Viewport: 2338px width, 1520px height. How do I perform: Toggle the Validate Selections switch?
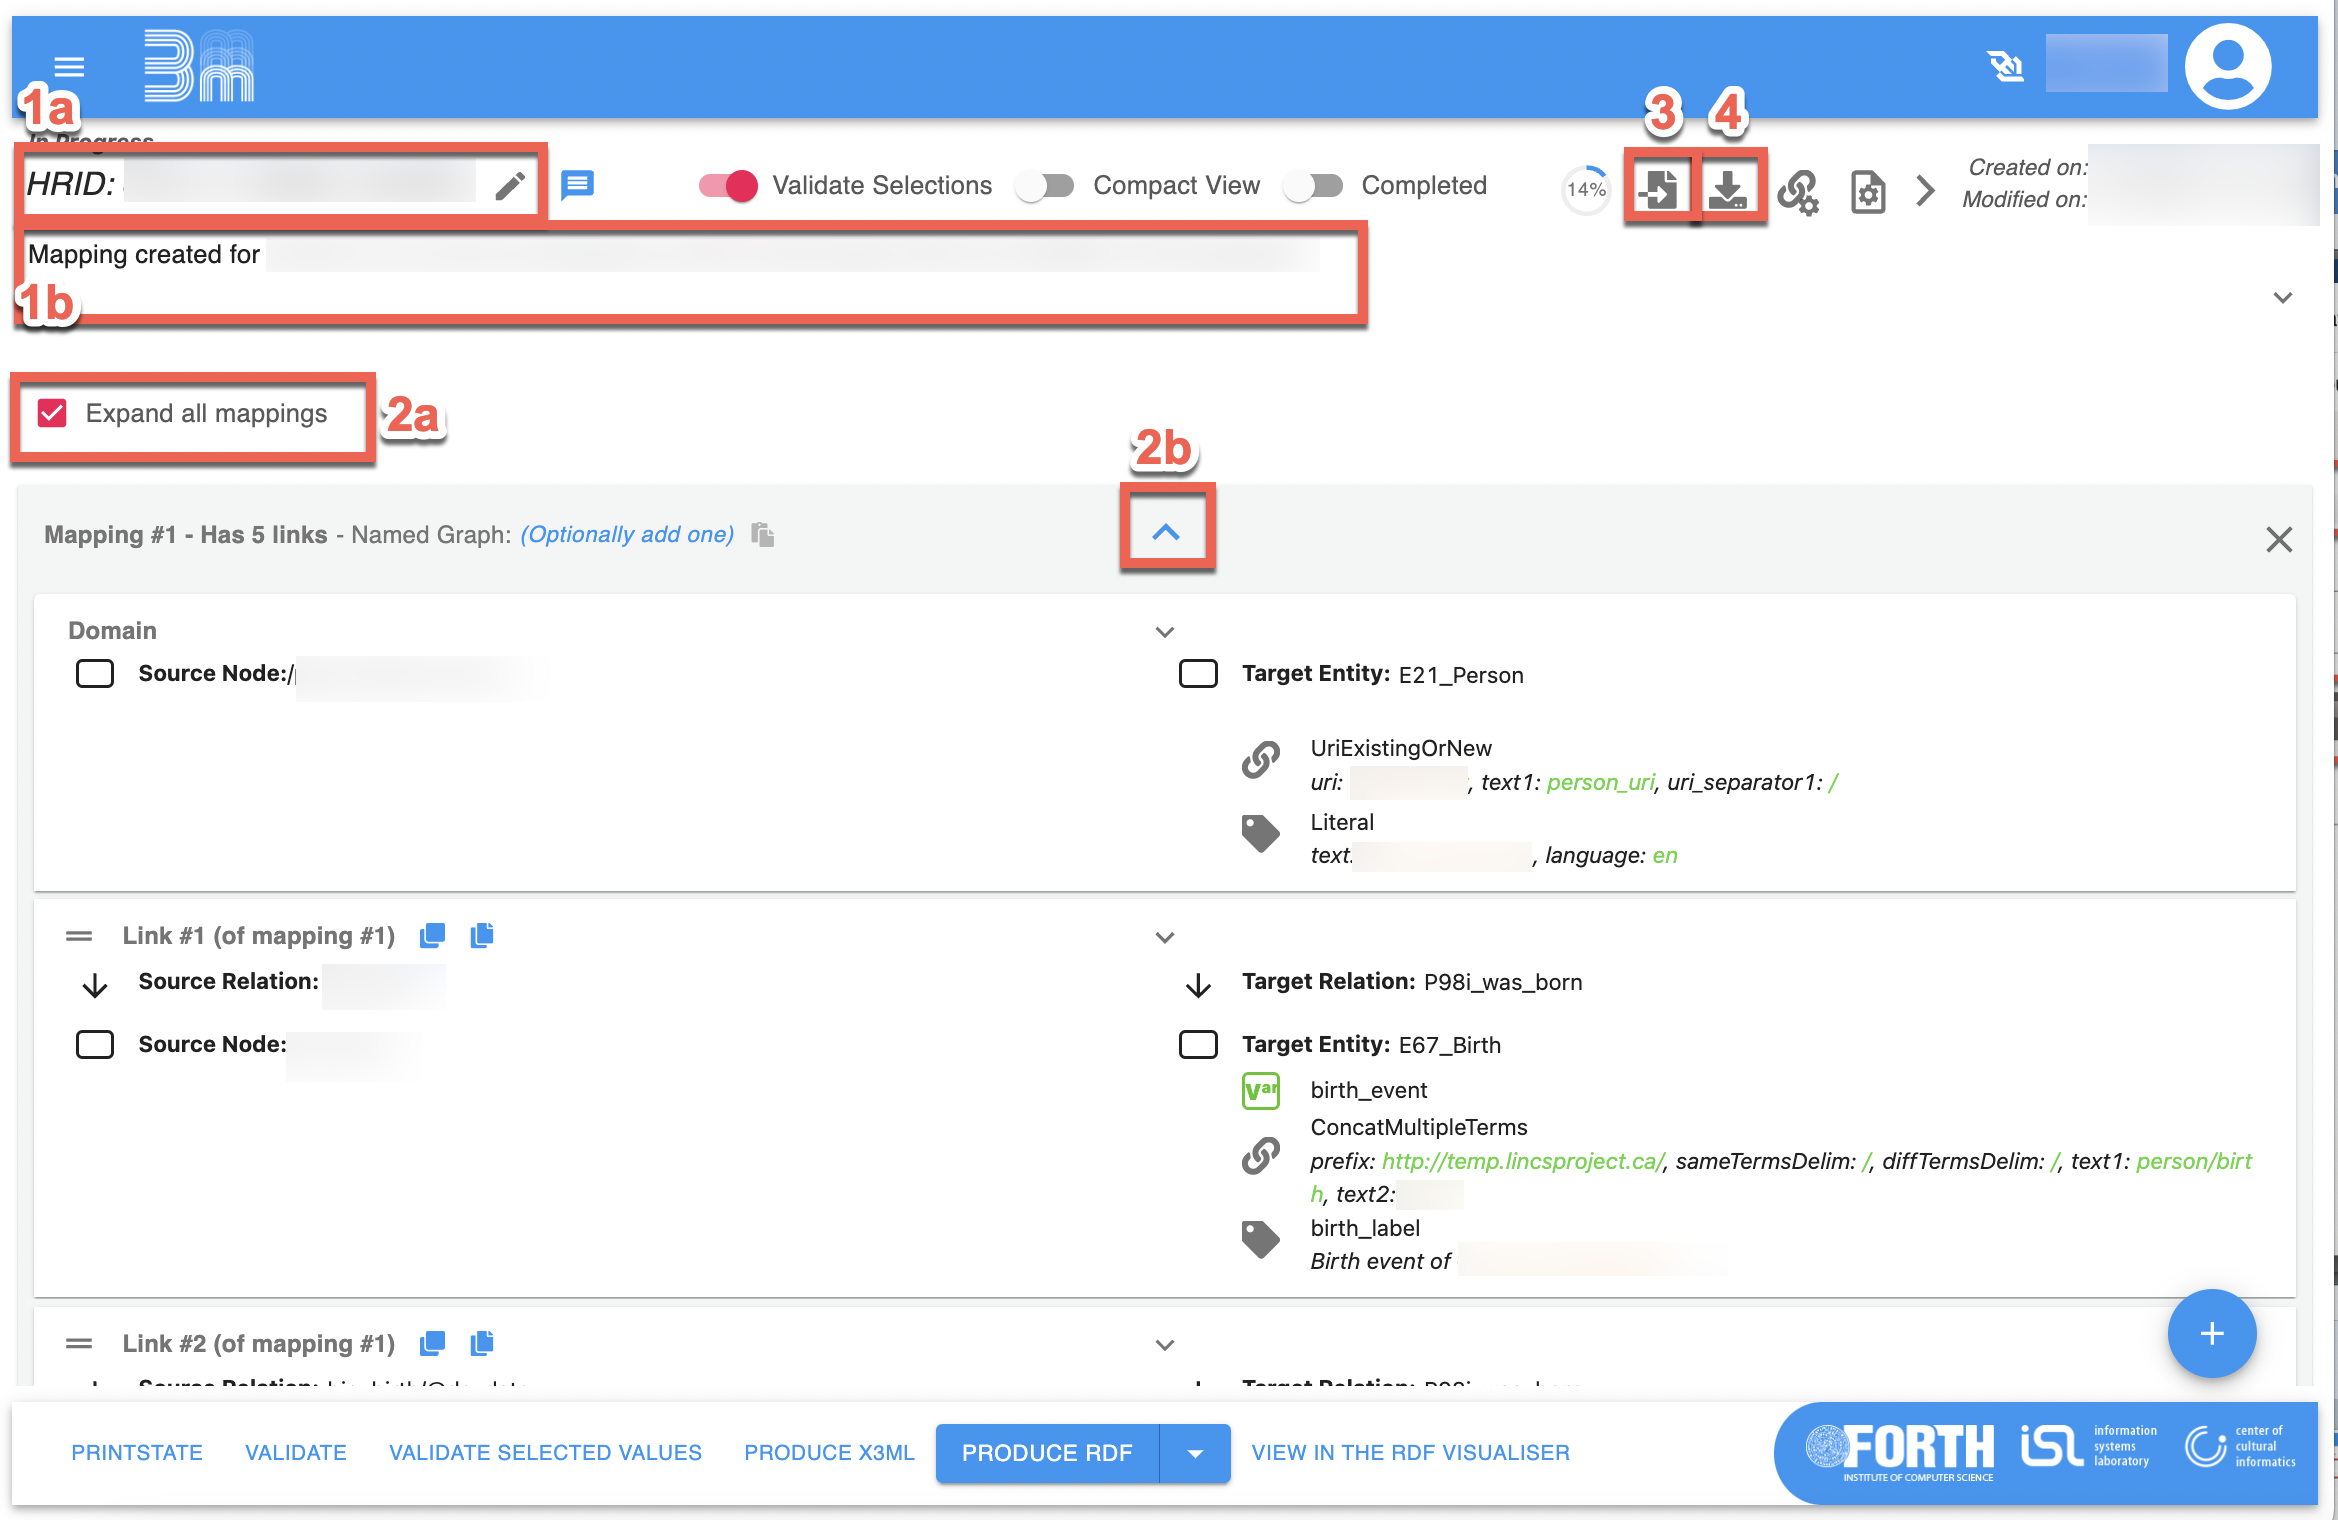(729, 186)
